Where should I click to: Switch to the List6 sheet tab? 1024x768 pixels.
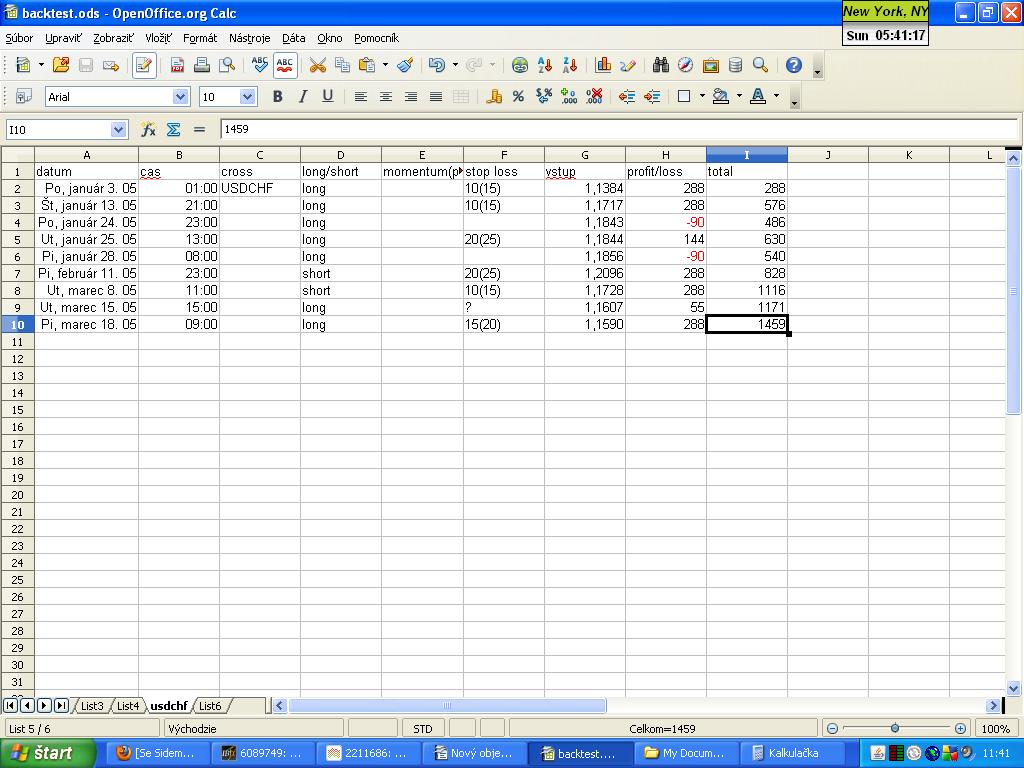click(210, 706)
